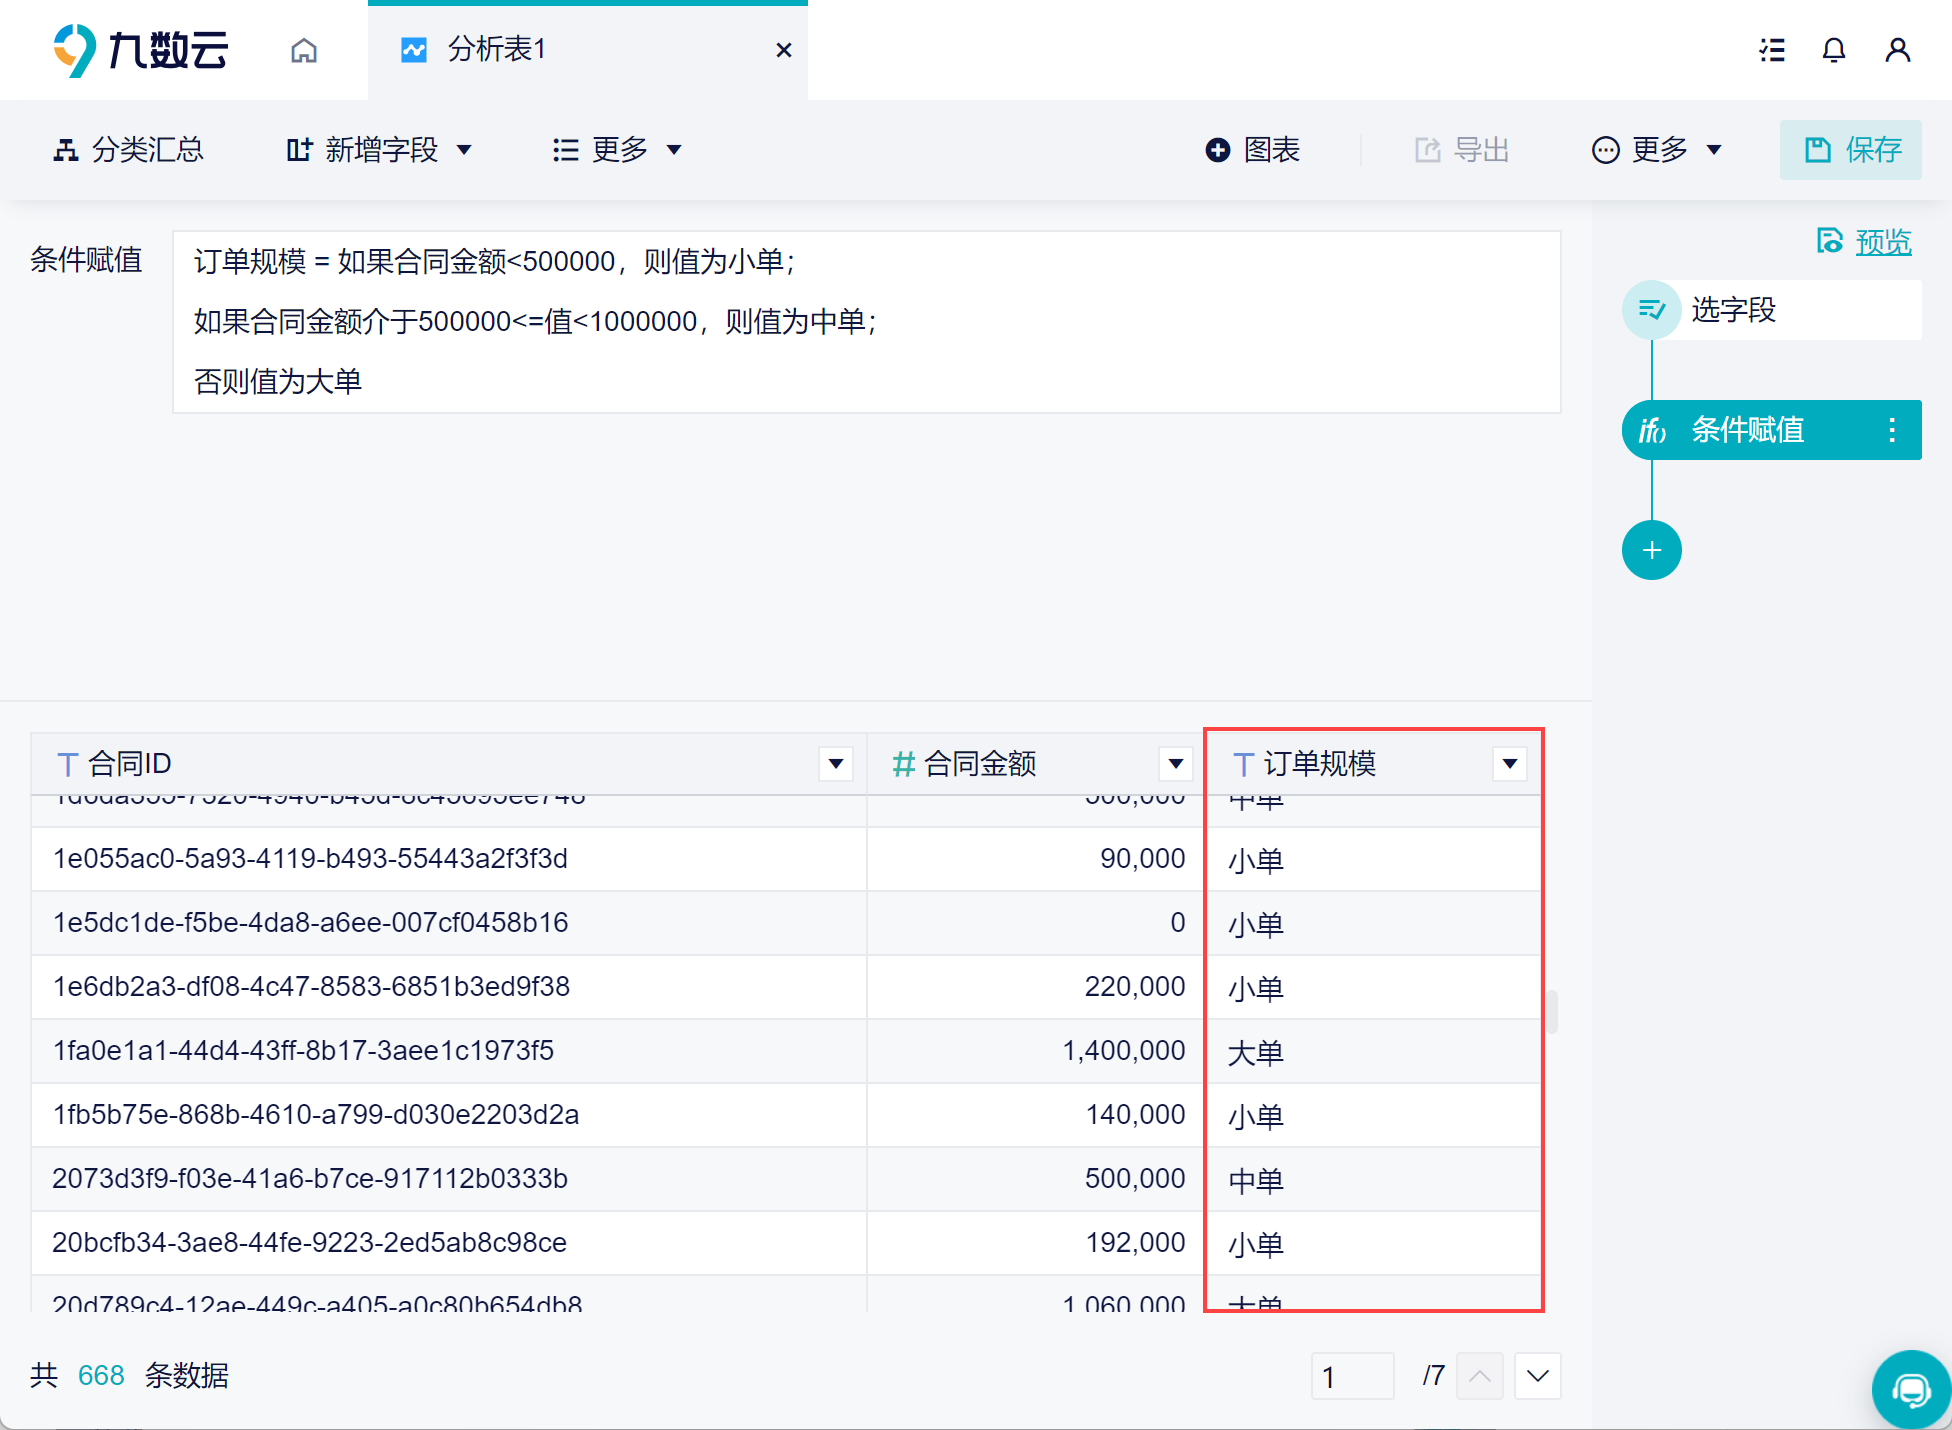Click the page number input field
1952x1430 pixels.
(x=1351, y=1376)
